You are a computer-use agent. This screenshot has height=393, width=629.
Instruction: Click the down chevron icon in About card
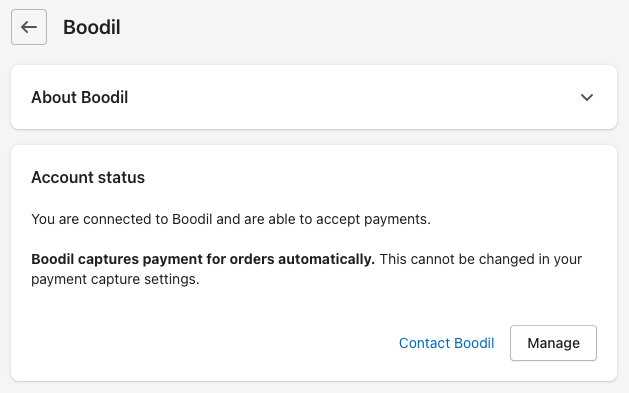click(x=586, y=97)
